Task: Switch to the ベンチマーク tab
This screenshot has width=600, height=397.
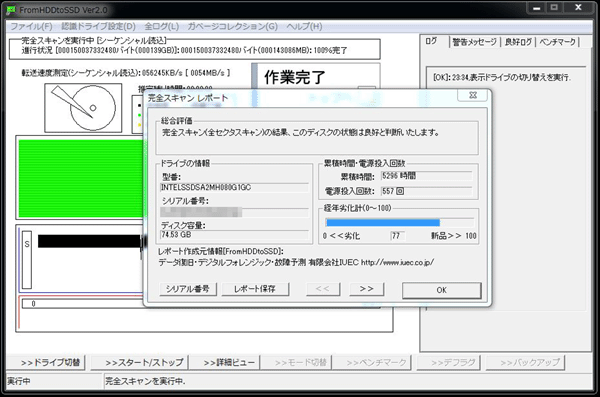Action: [558, 42]
